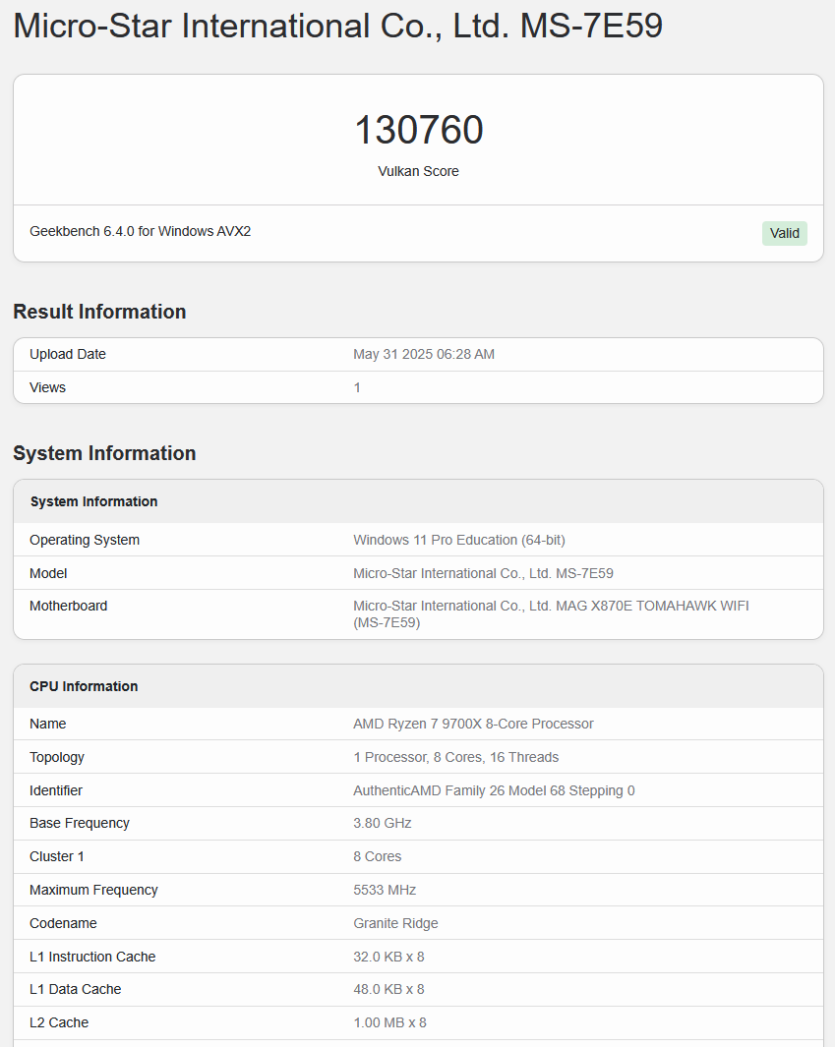The image size is (835, 1047).
Task: Click the Maximum Frequency label
Action: pos(93,889)
